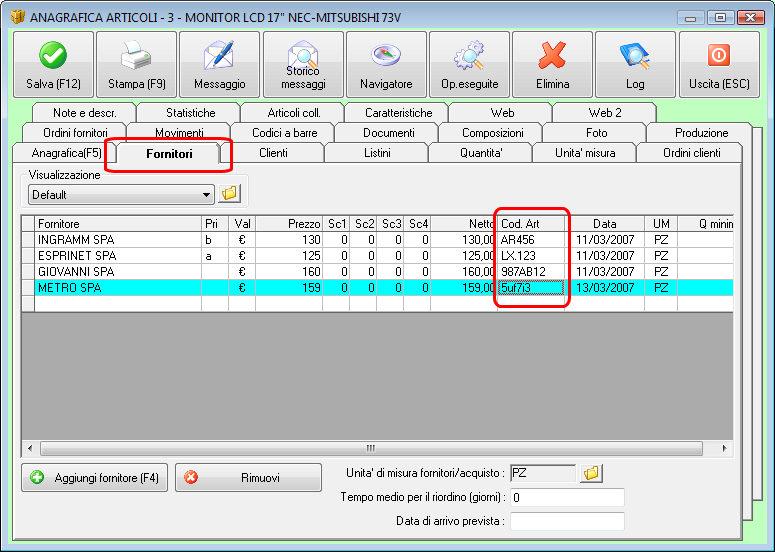775x552 pixels.
Task: Open Ordini clienti tab
Action: pyautogui.click(x=691, y=153)
